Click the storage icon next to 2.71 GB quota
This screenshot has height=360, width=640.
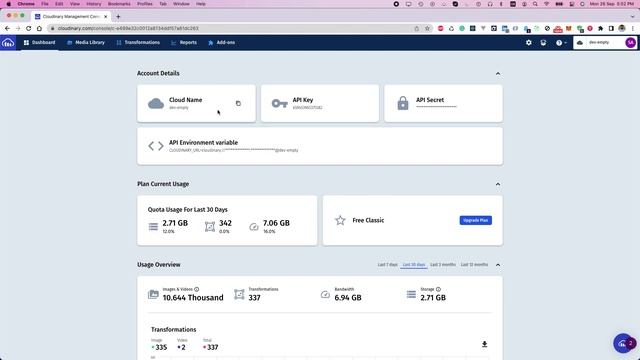pyautogui.click(x=153, y=227)
